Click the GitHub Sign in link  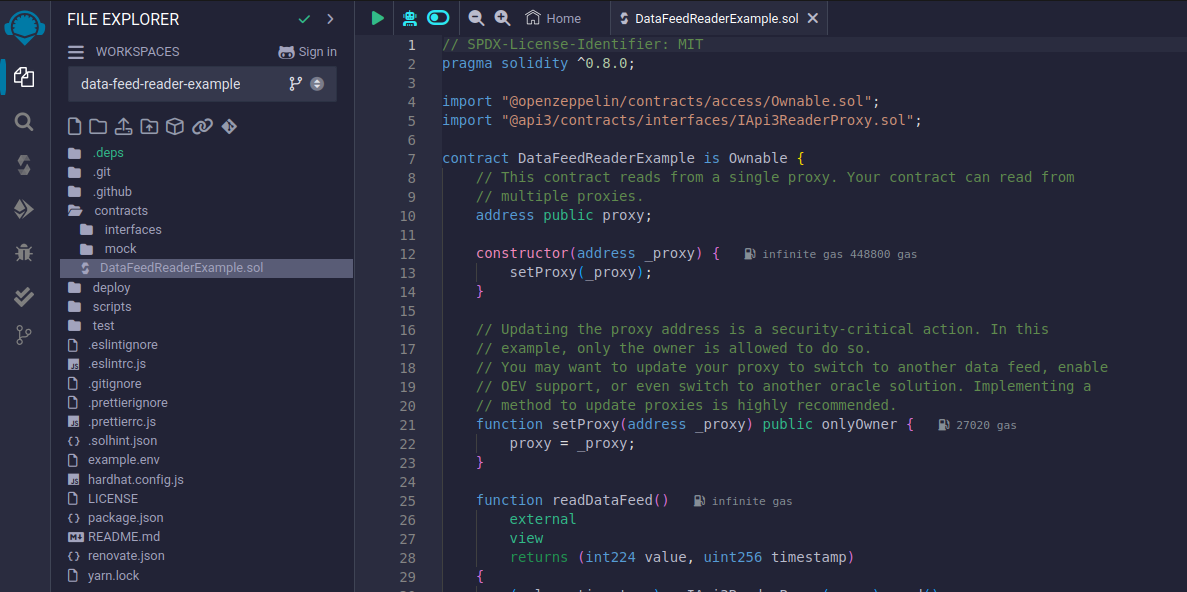coord(308,52)
